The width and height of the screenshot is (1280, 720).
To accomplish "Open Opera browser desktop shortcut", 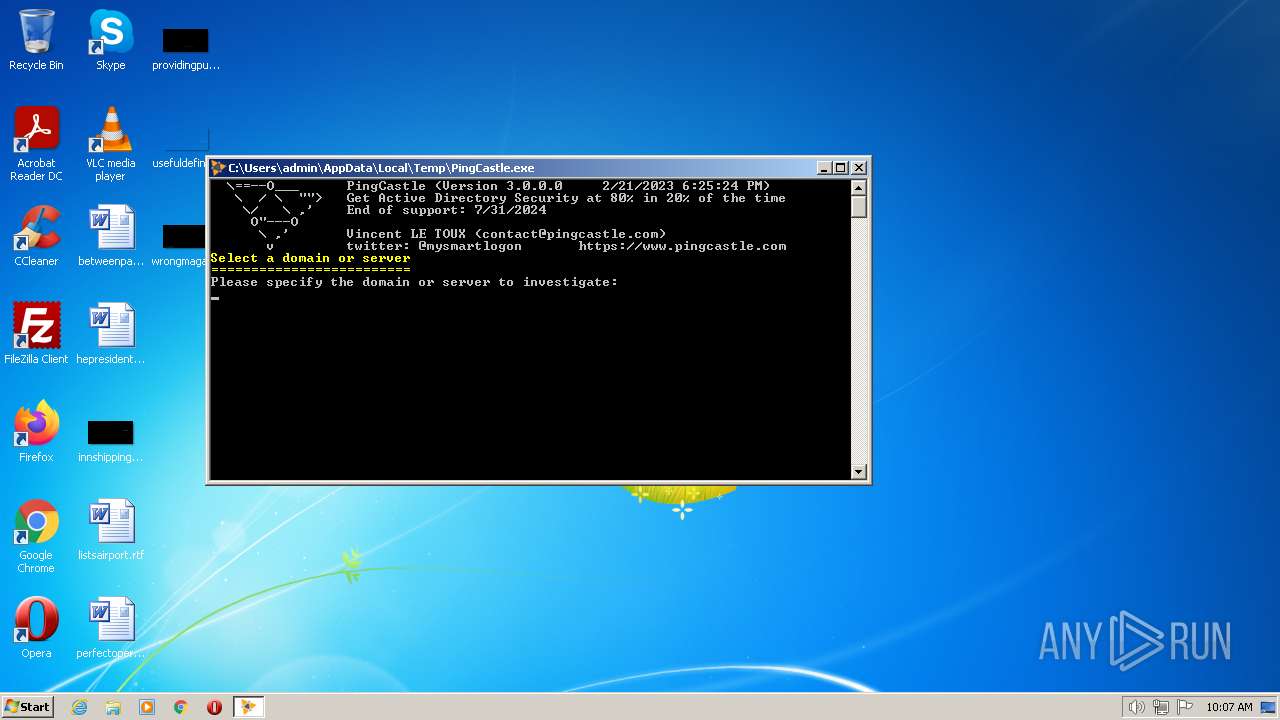I will click(x=36, y=628).
